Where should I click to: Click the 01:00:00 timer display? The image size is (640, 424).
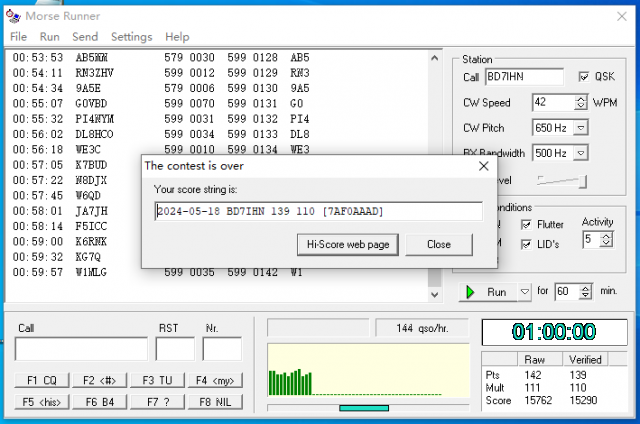[x=554, y=332]
